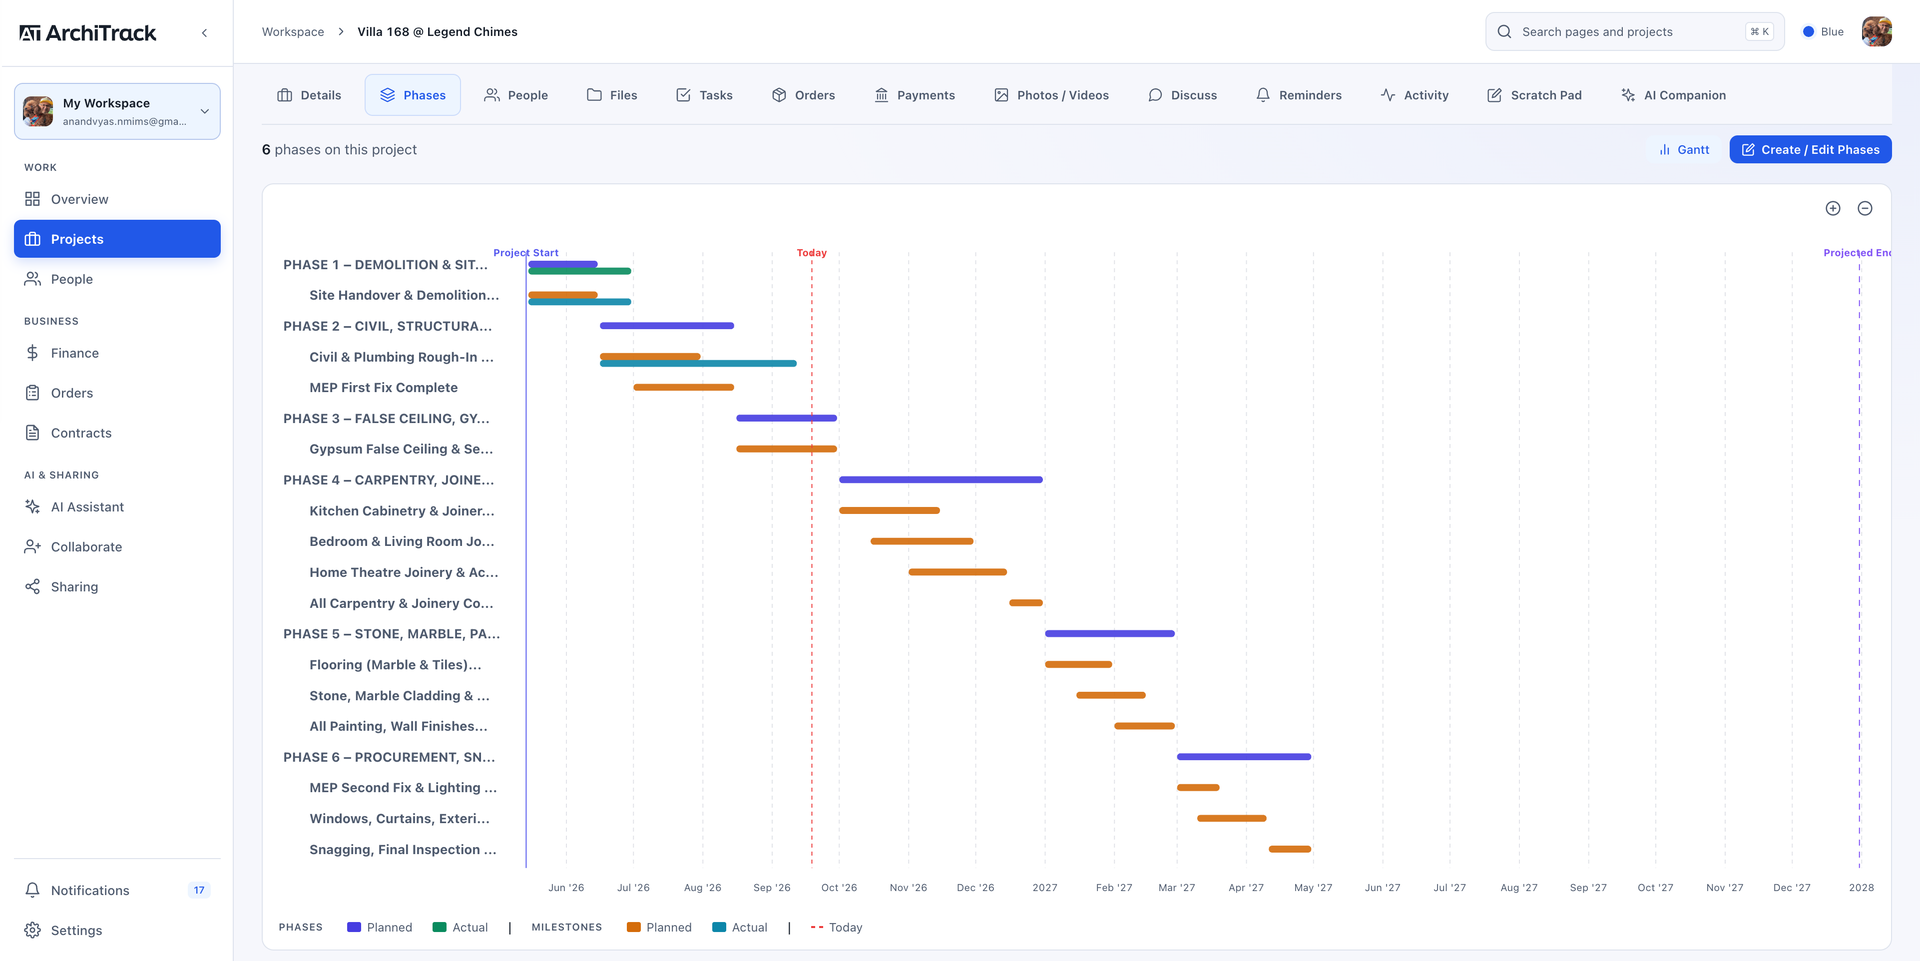The height and width of the screenshot is (961, 1920).
Task: Open the Contracts page
Action: 117,433
